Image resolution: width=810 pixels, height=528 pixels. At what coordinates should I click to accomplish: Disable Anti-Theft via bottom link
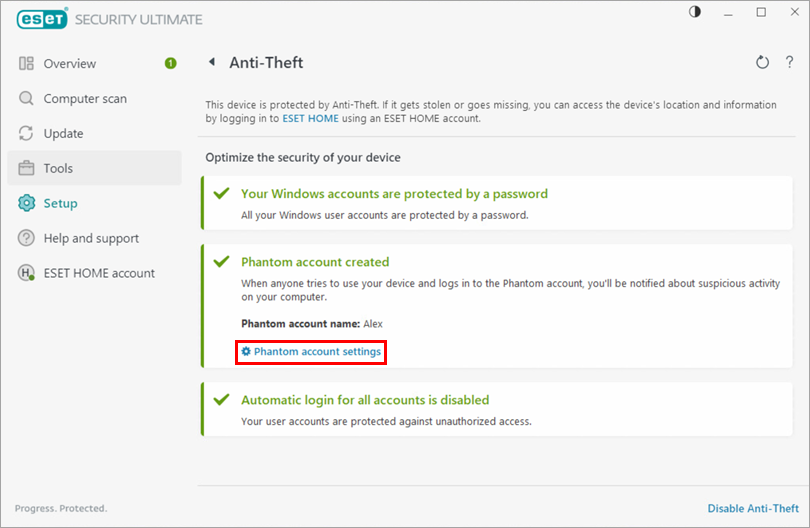(753, 508)
